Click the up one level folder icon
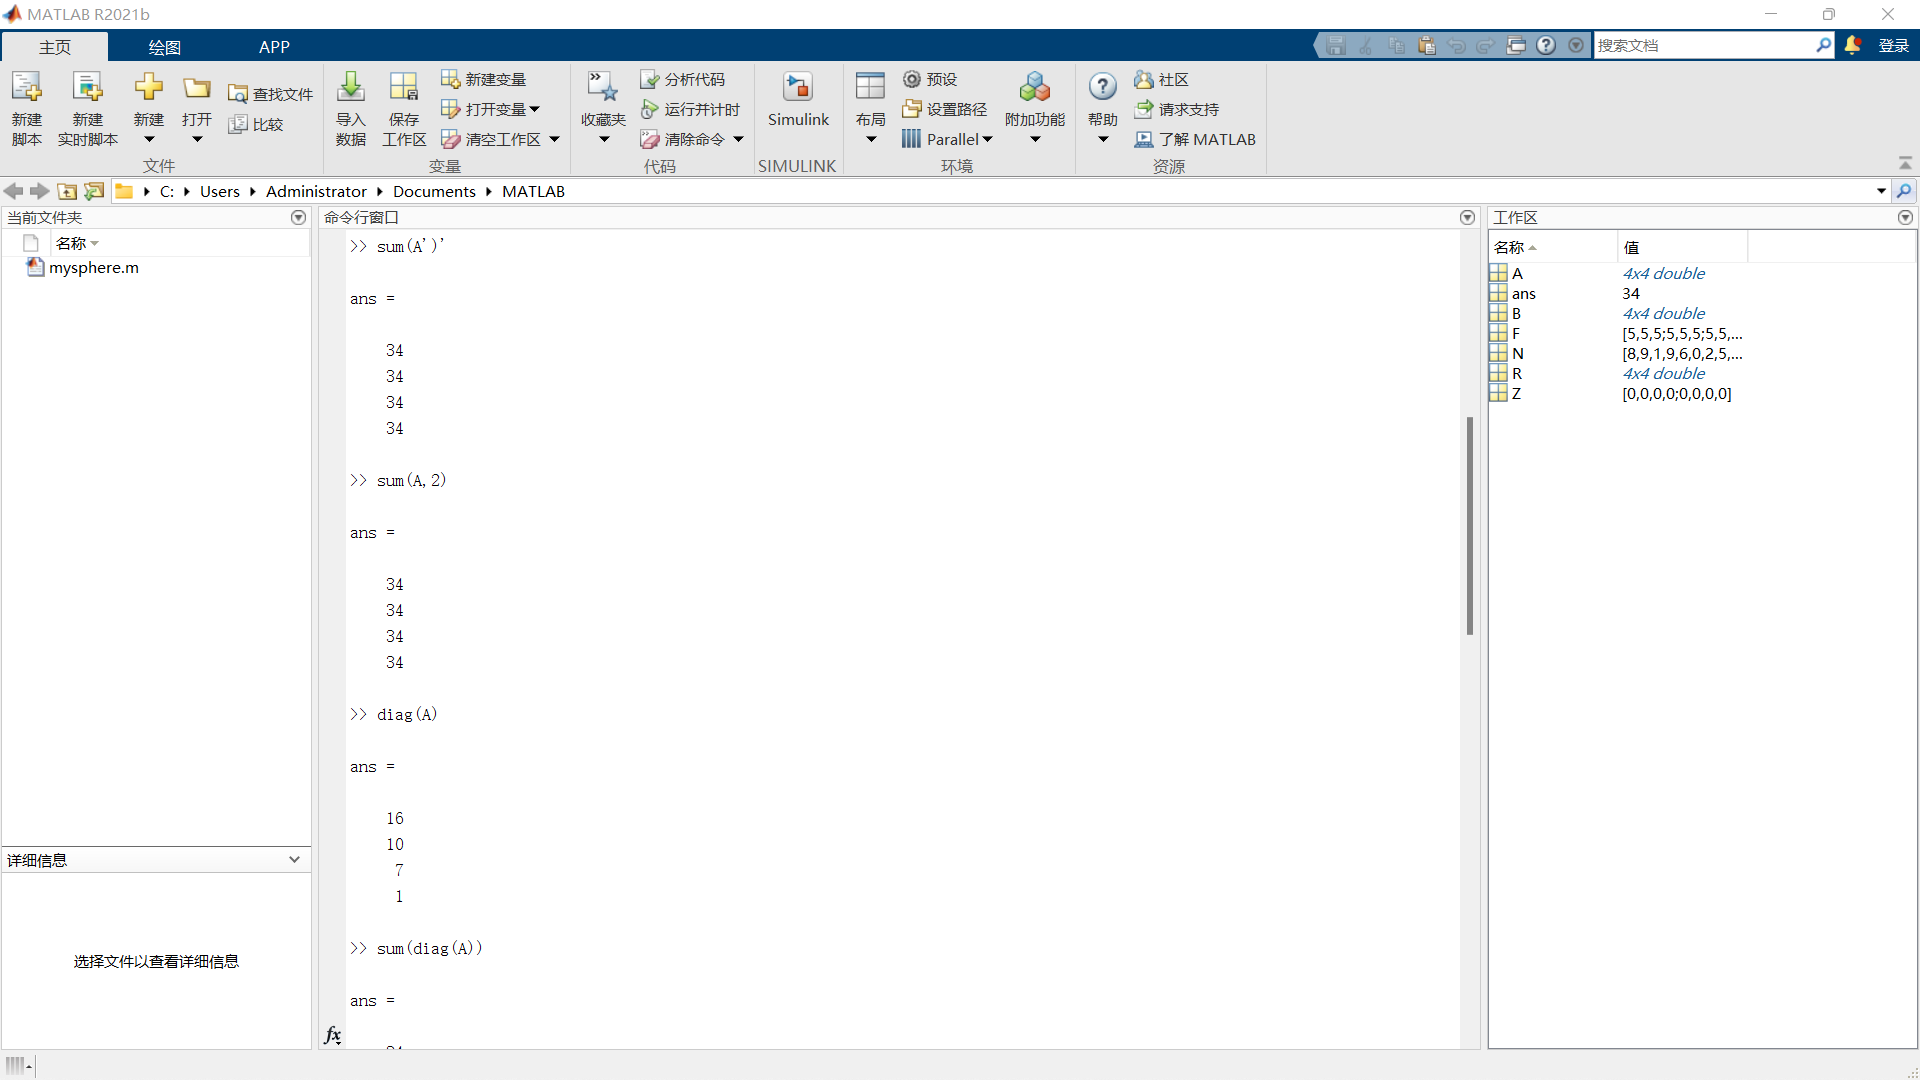Image resolution: width=1920 pixels, height=1080 pixels. point(67,191)
